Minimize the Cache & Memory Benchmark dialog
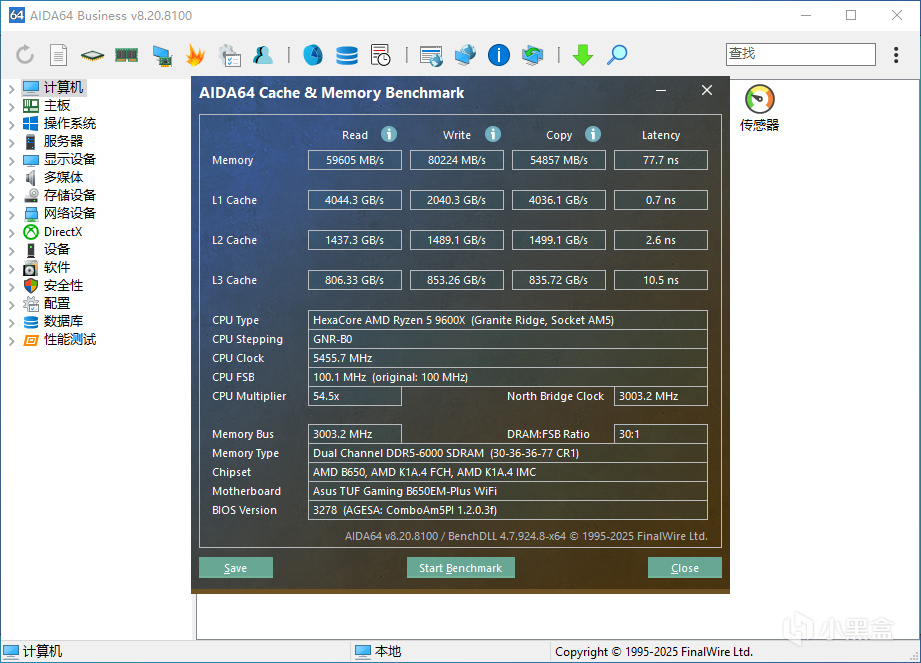This screenshot has width=921, height=663. [661, 90]
